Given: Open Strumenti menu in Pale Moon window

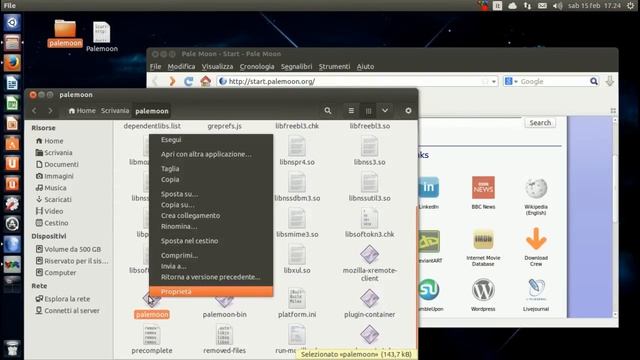Looking at the screenshot, I should click(334, 67).
